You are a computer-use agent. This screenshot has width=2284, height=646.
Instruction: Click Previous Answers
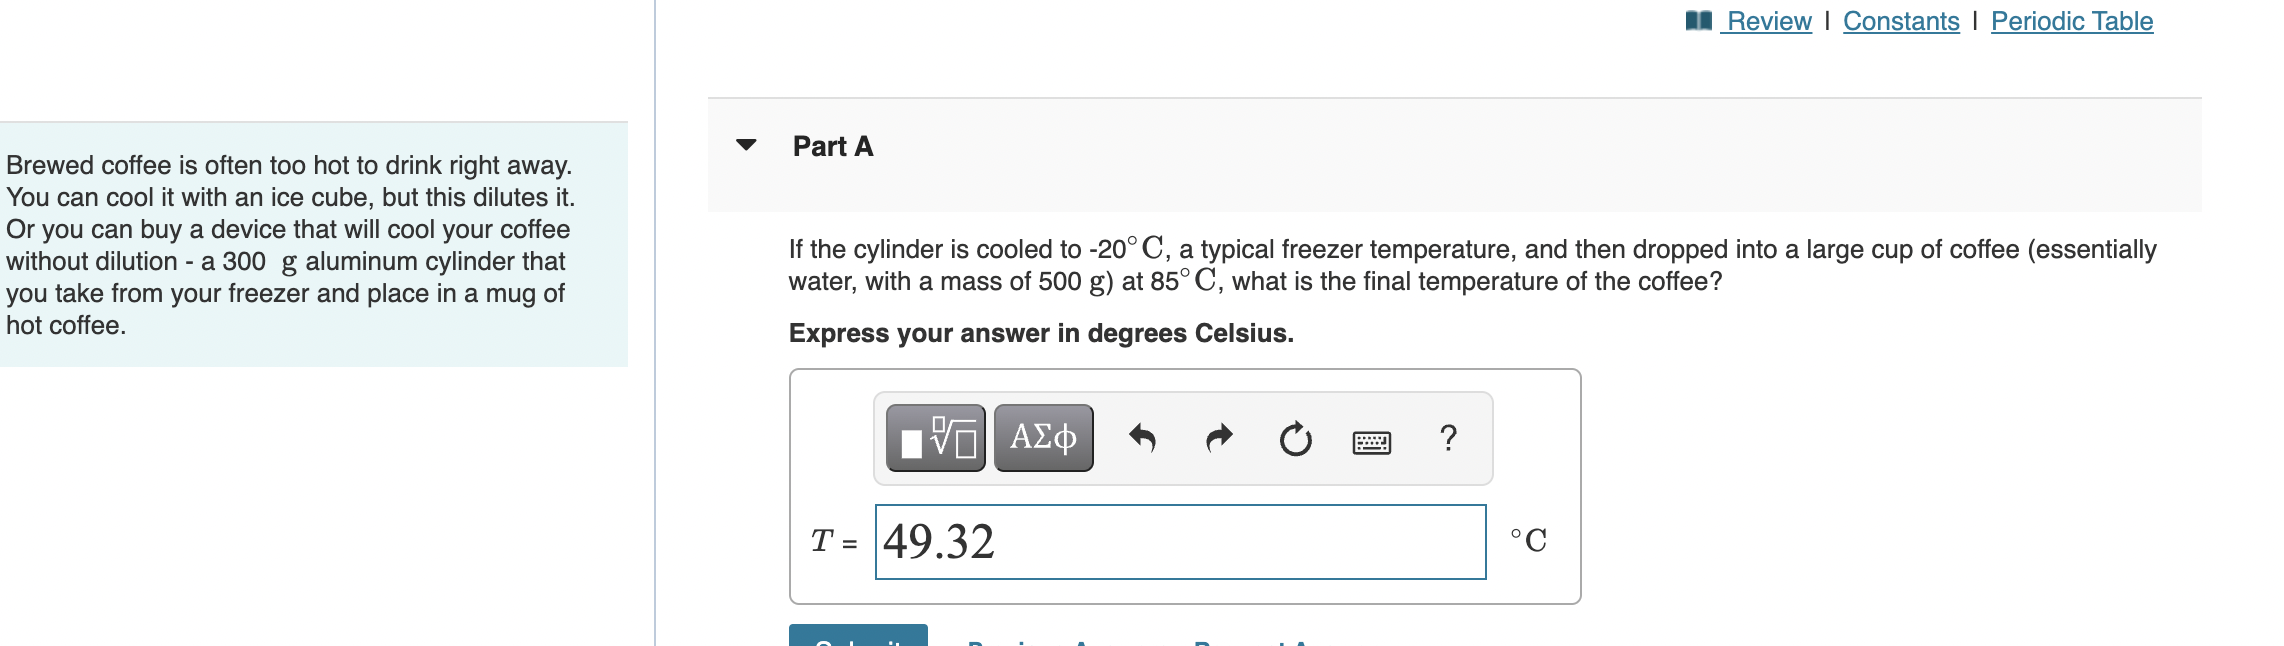(x=1065, y=643)
